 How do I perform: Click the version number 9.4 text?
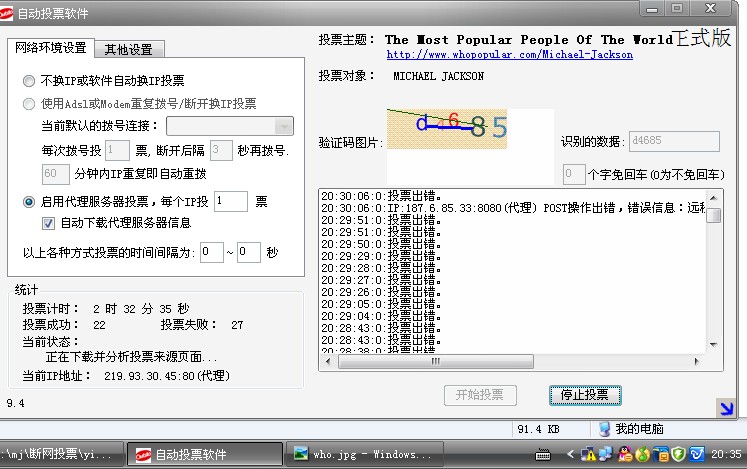click(x=15, y=403)
